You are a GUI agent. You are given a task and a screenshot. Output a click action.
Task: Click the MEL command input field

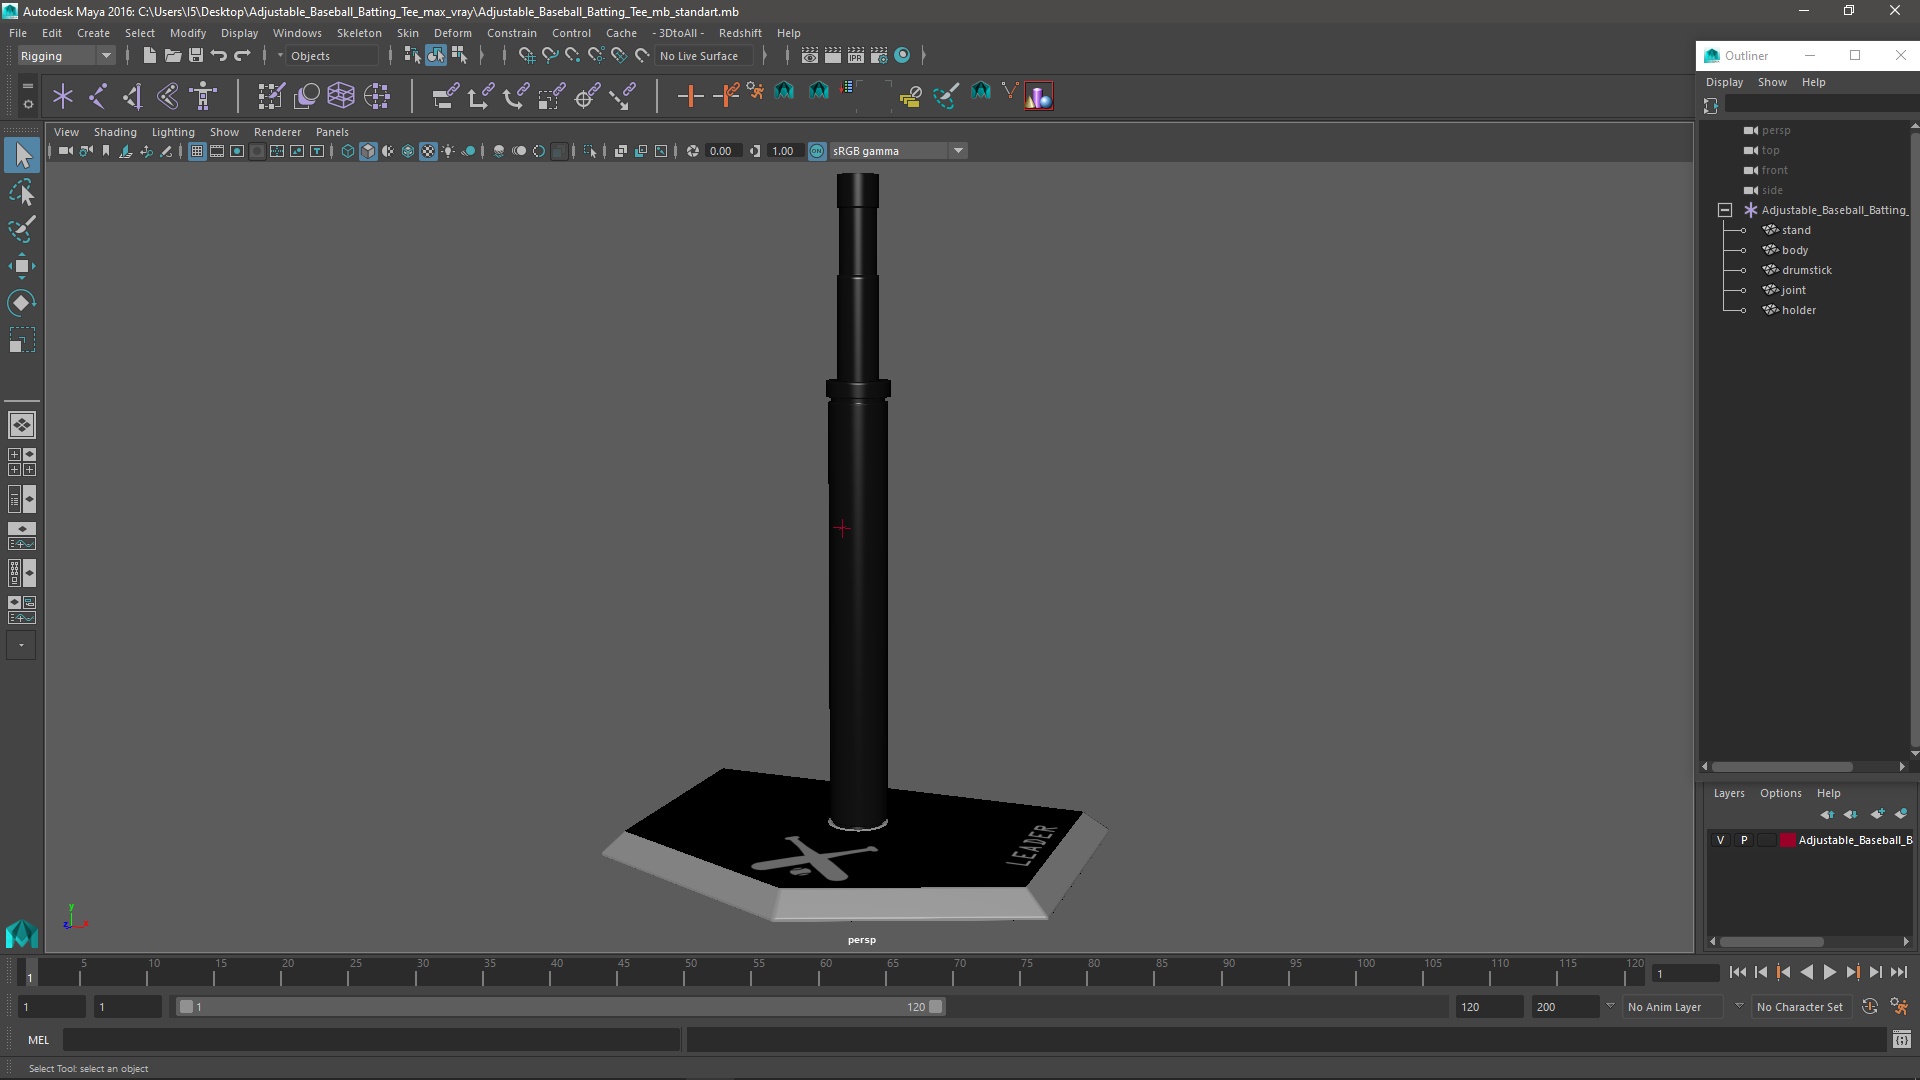[371, 1040]
